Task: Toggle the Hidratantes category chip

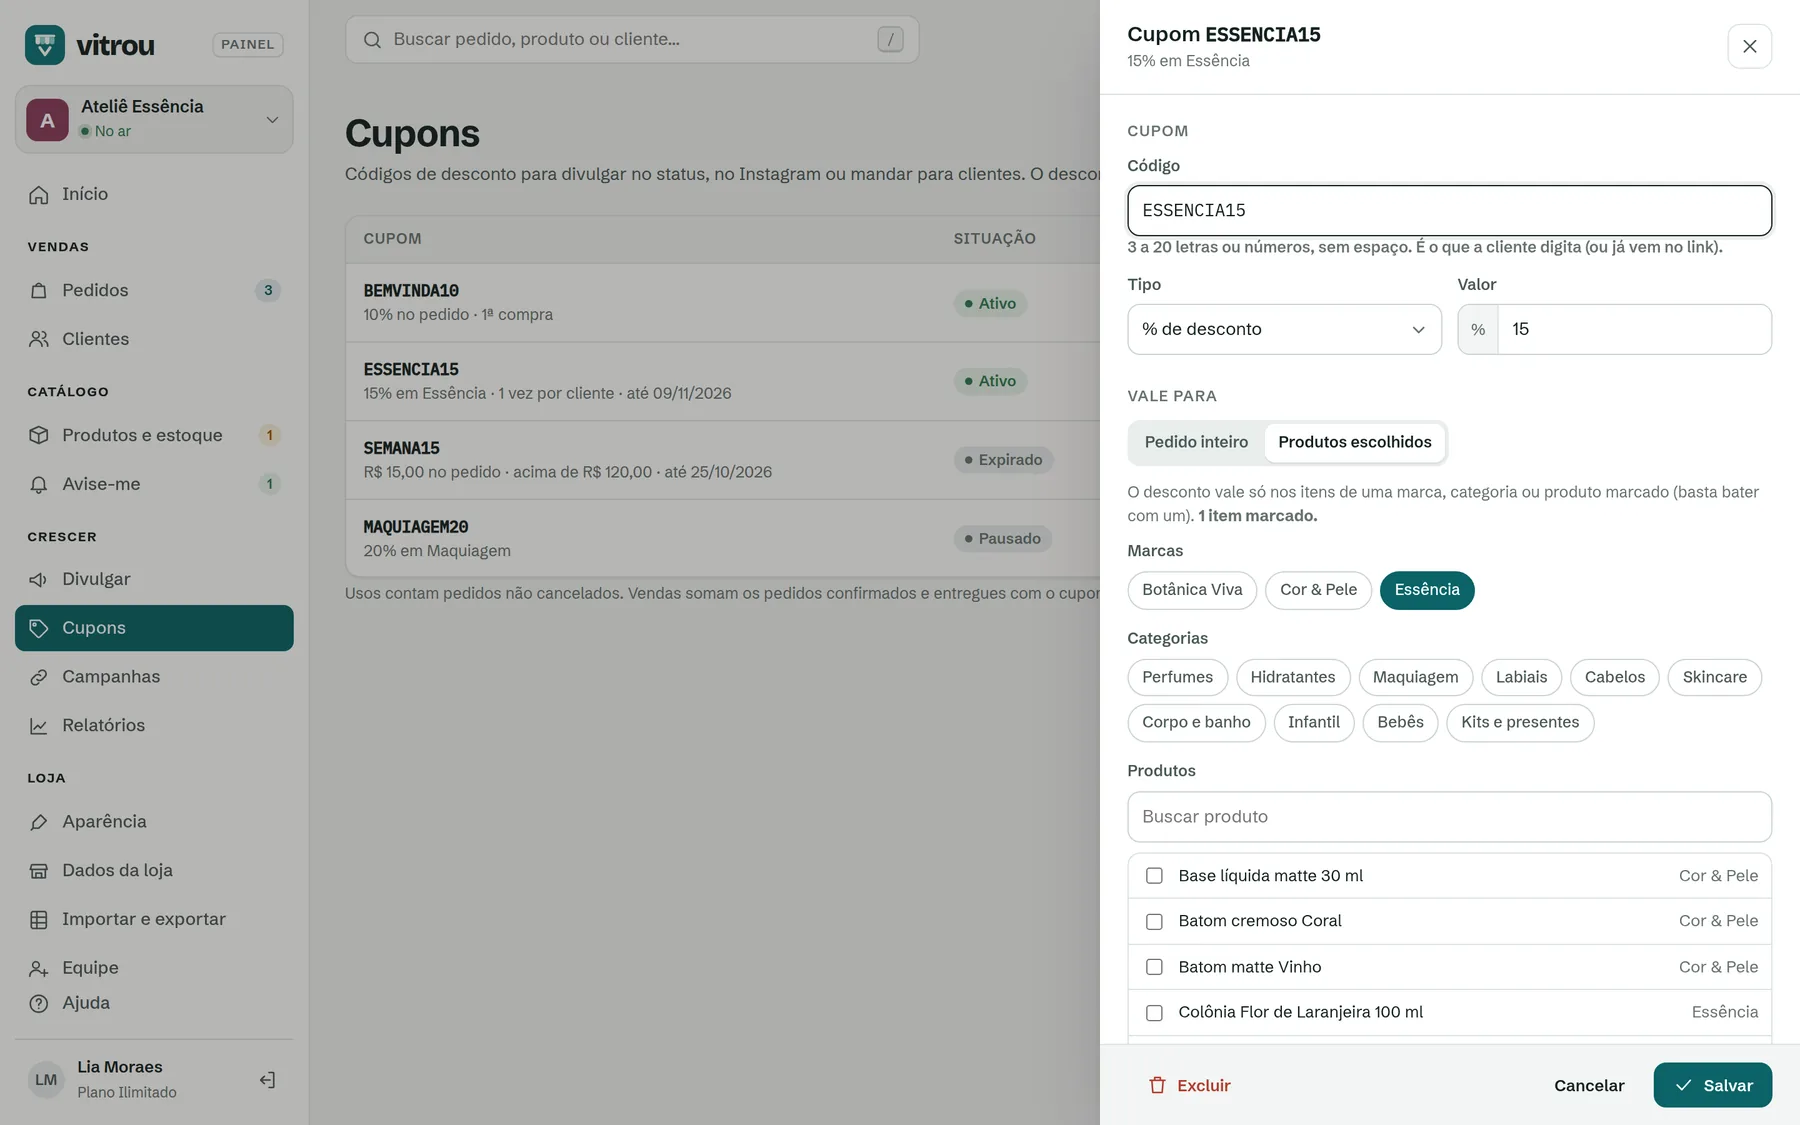Action: point(1293,677)
